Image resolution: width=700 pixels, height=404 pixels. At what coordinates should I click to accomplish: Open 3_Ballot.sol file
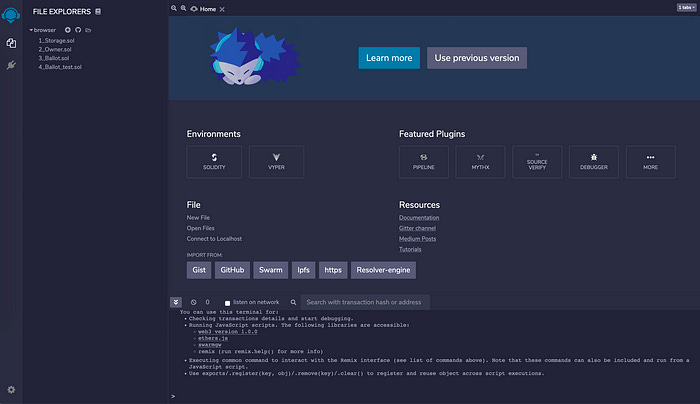pos(54,58)
